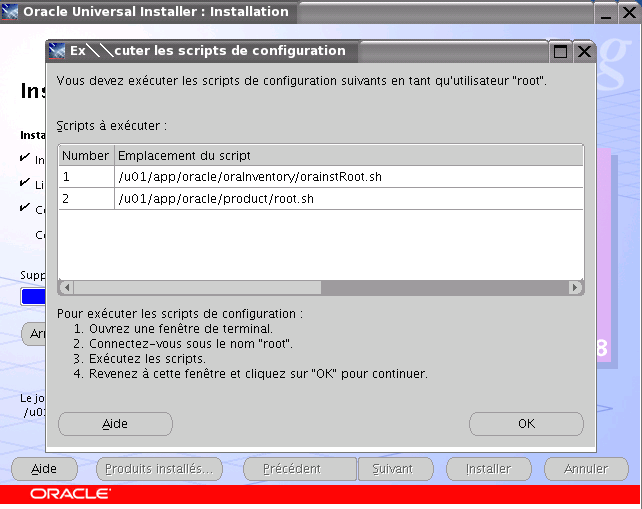Click the horizontal scrollbar thumb of scripts table
The width and height of the screenshot is (642, 509).
pyautogui.click(x=197, y=287)
